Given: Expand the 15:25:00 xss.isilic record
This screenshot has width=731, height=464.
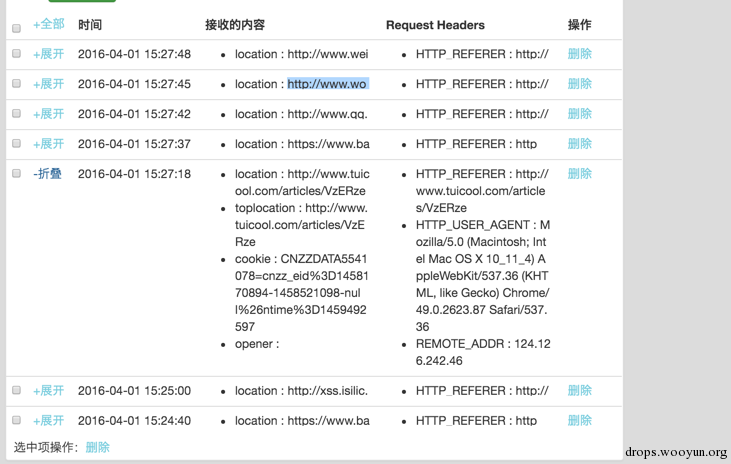Looking at the screenshot, I should coord(48,391).
